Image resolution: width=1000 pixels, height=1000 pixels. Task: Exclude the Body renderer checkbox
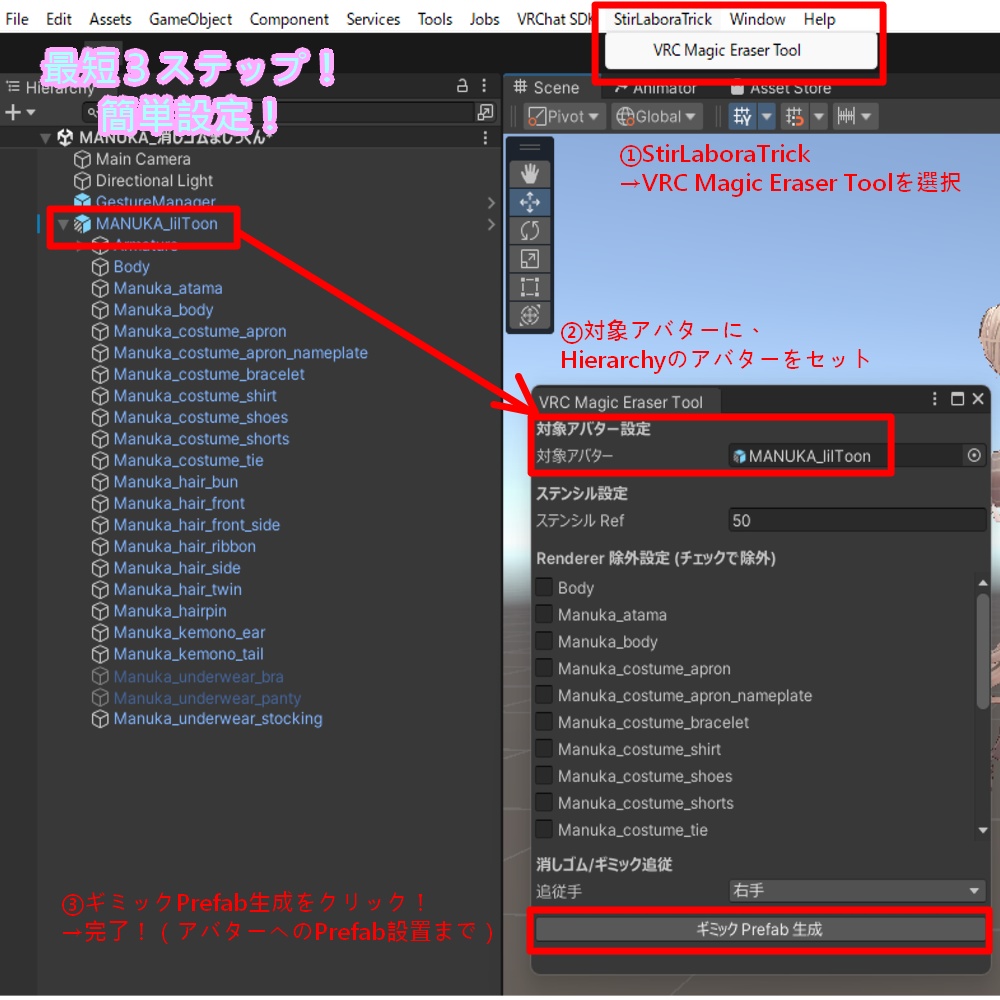[x=543, y=588]
